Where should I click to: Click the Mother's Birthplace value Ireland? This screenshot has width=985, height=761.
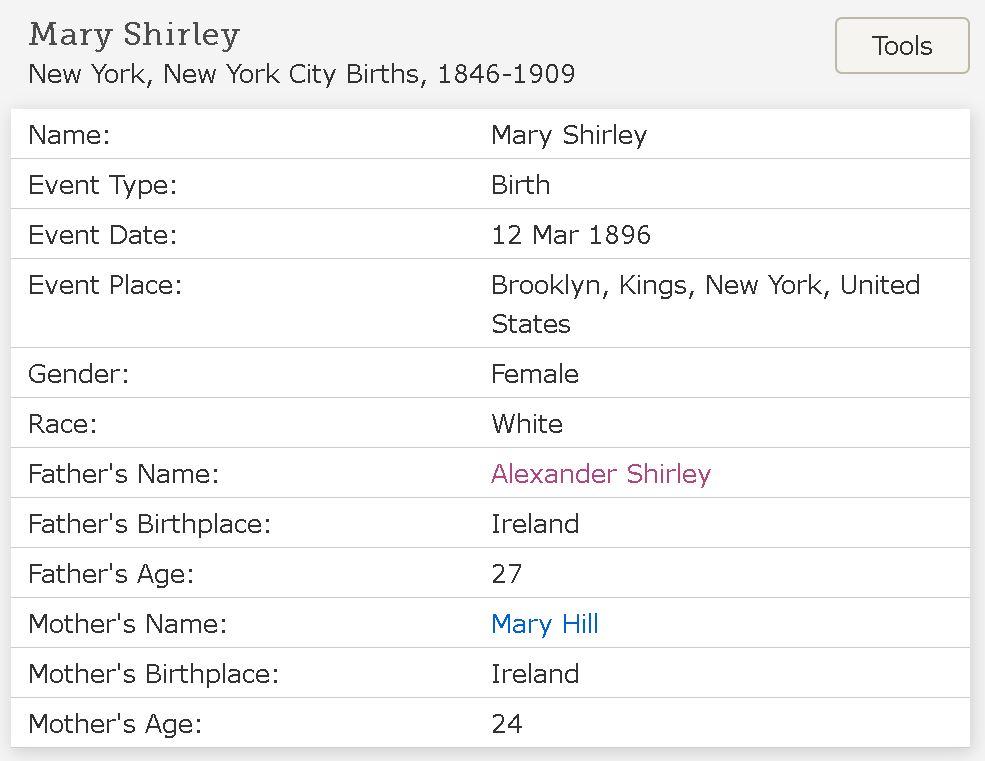pos(534,674)
